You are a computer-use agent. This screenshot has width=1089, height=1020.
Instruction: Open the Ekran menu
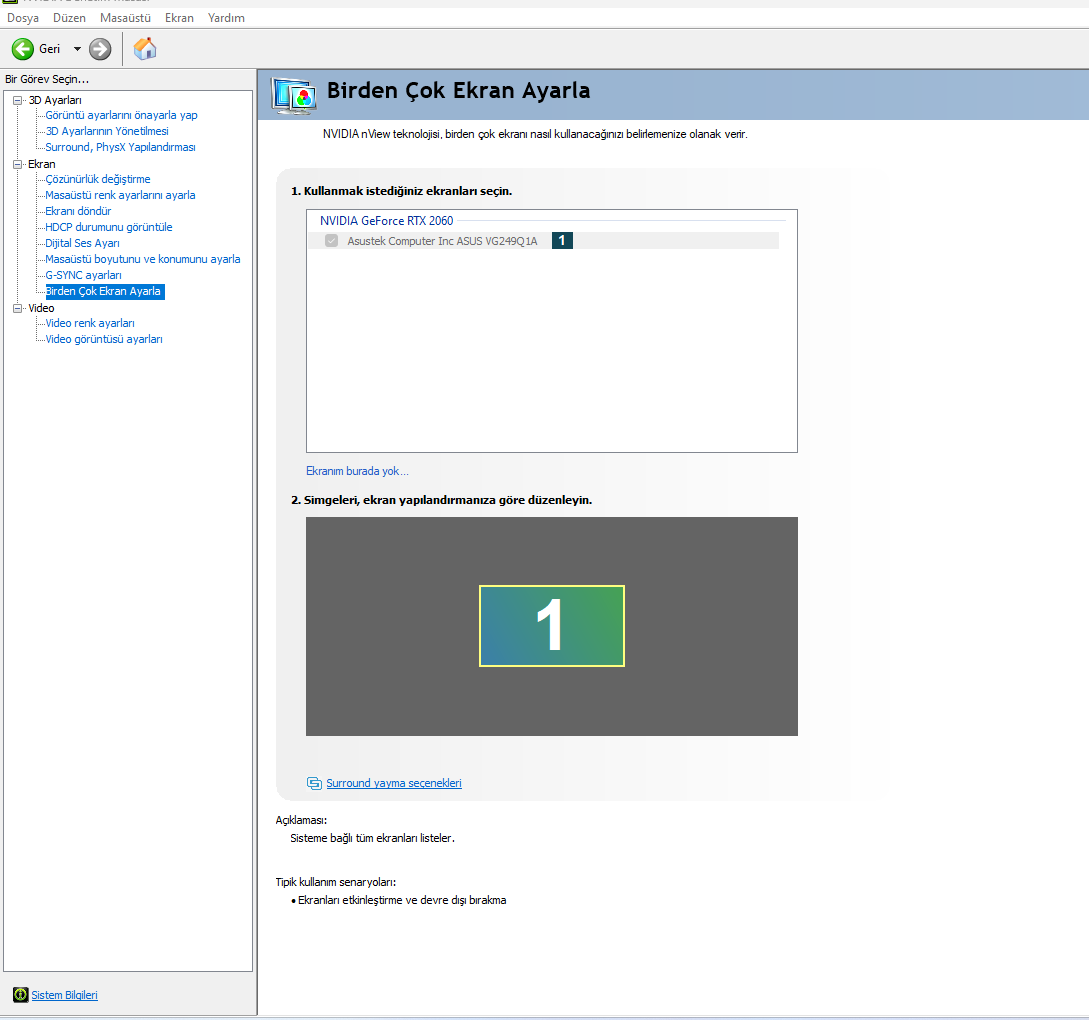(x=179, y=18)
